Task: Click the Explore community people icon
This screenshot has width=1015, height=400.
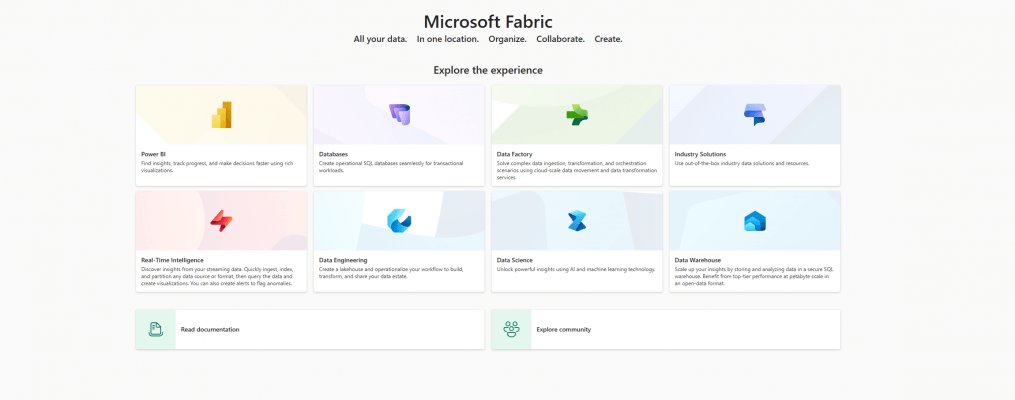Action: [511, 329]
